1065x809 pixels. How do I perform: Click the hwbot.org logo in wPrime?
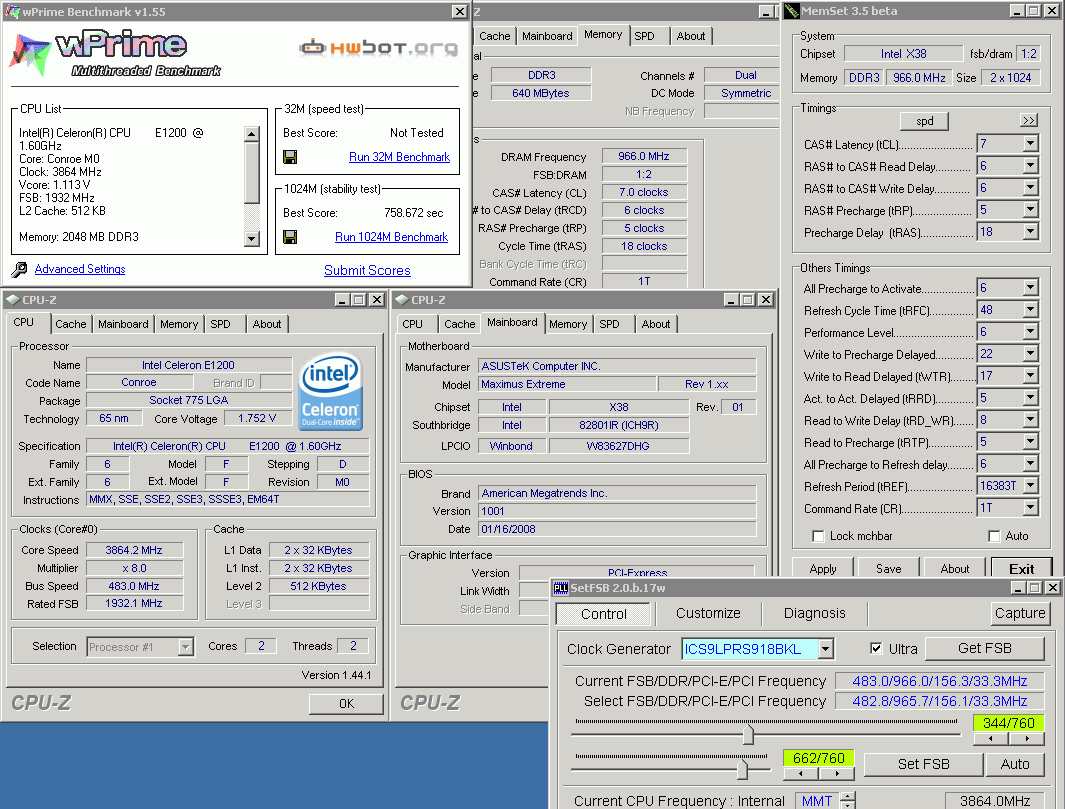click(x=379, y=47)
